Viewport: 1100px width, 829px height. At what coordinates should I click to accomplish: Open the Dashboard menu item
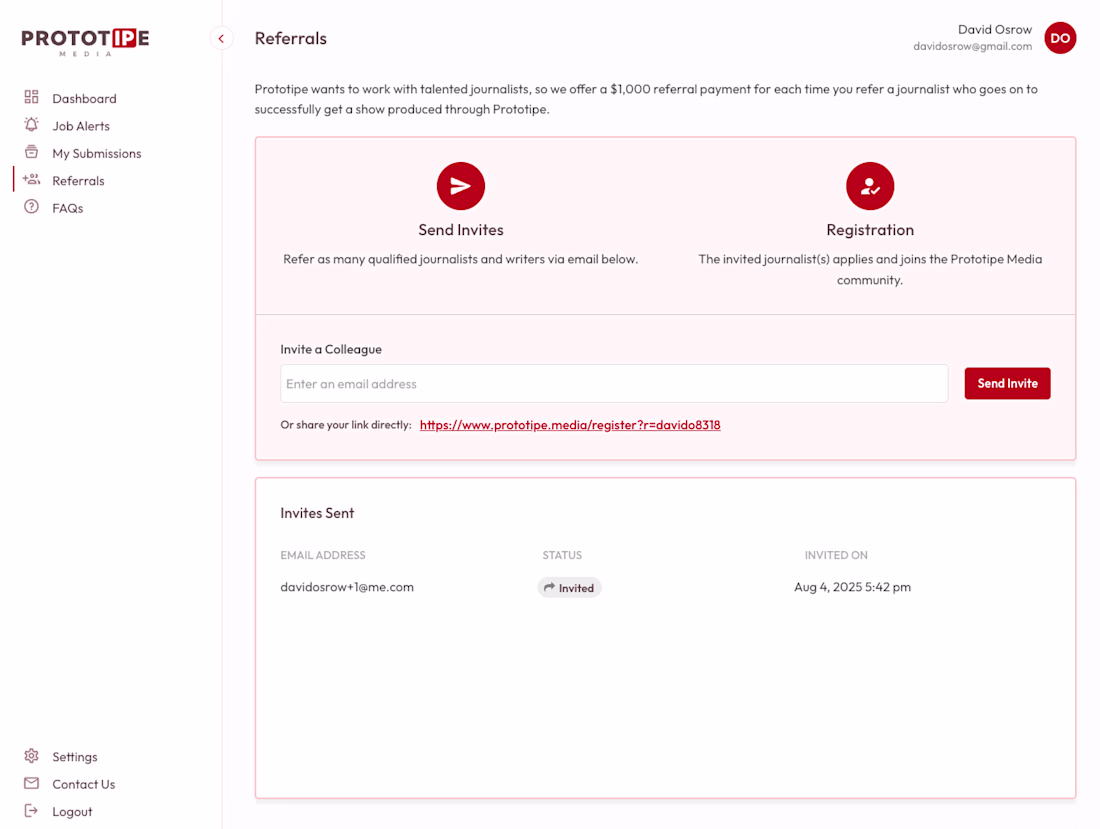pos(84,98)
